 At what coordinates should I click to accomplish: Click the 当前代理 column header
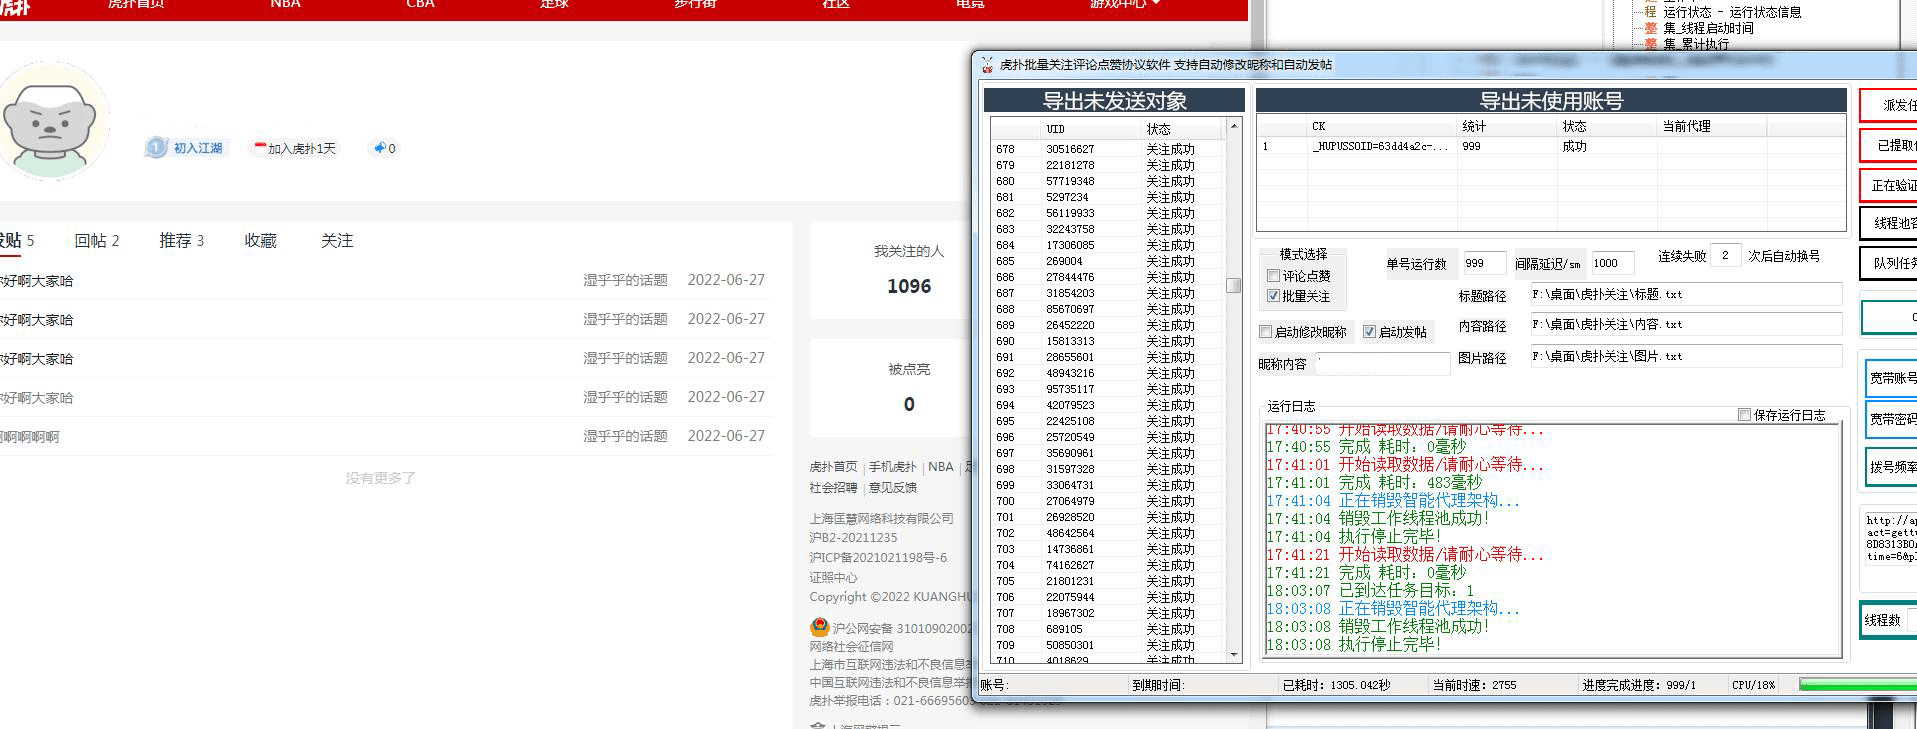tap(1711, 126)
